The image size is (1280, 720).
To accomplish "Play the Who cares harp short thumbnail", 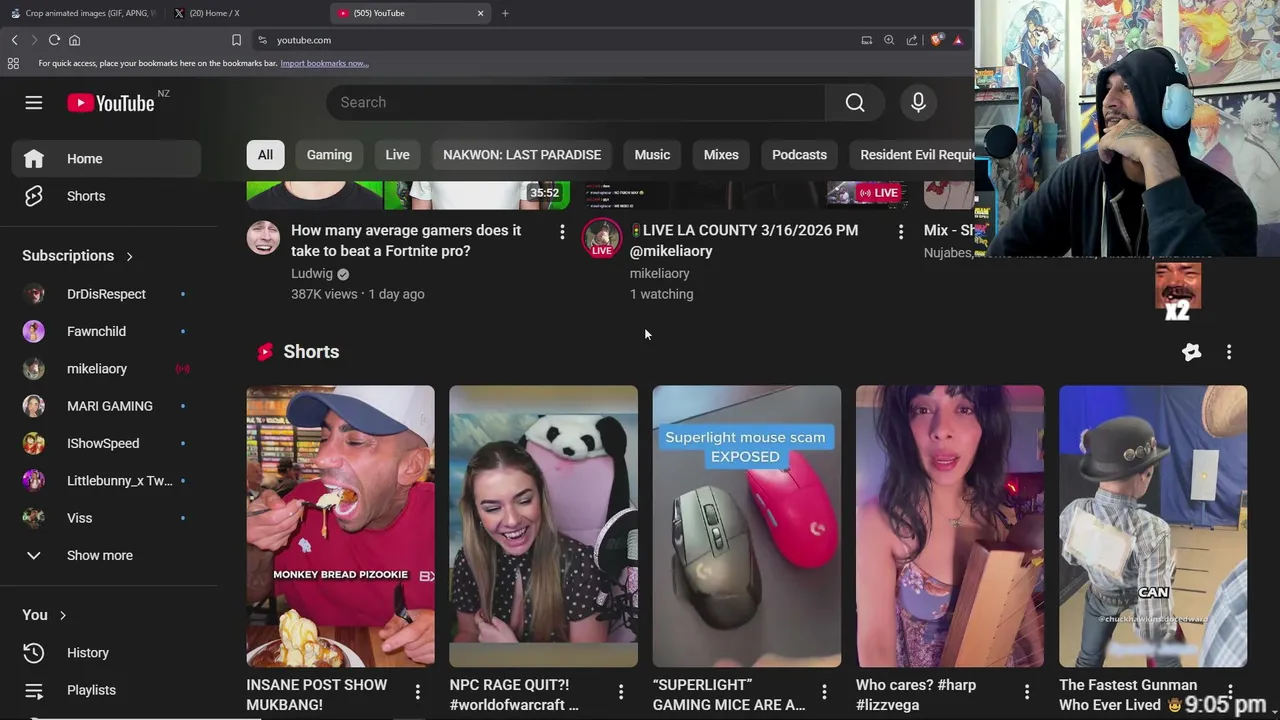I will (950, 526).
